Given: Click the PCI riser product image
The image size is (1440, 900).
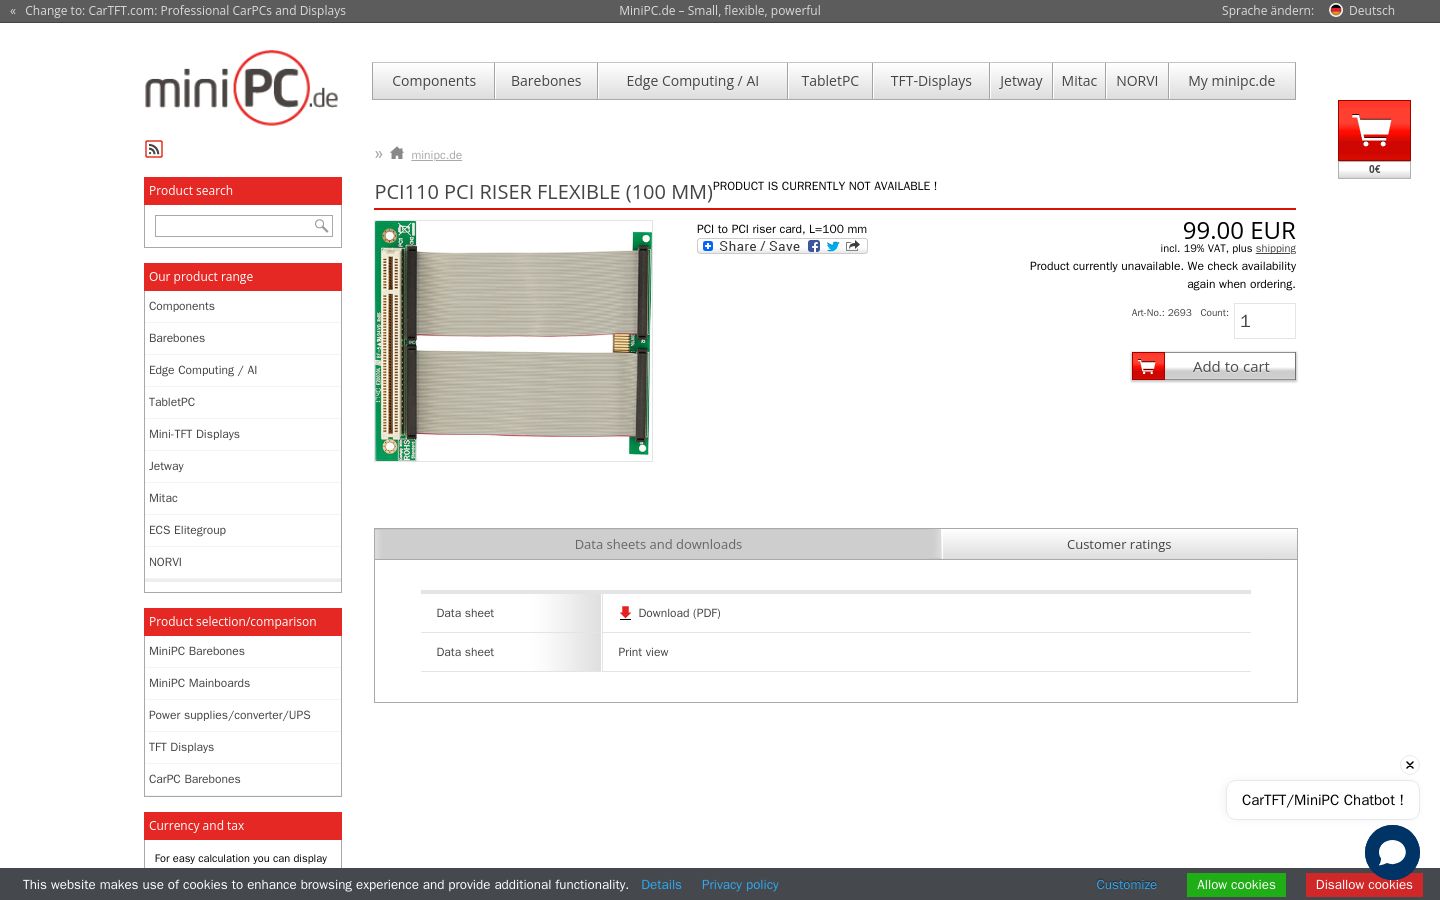Looking at the screenshot, I should [x=514, y=341].
